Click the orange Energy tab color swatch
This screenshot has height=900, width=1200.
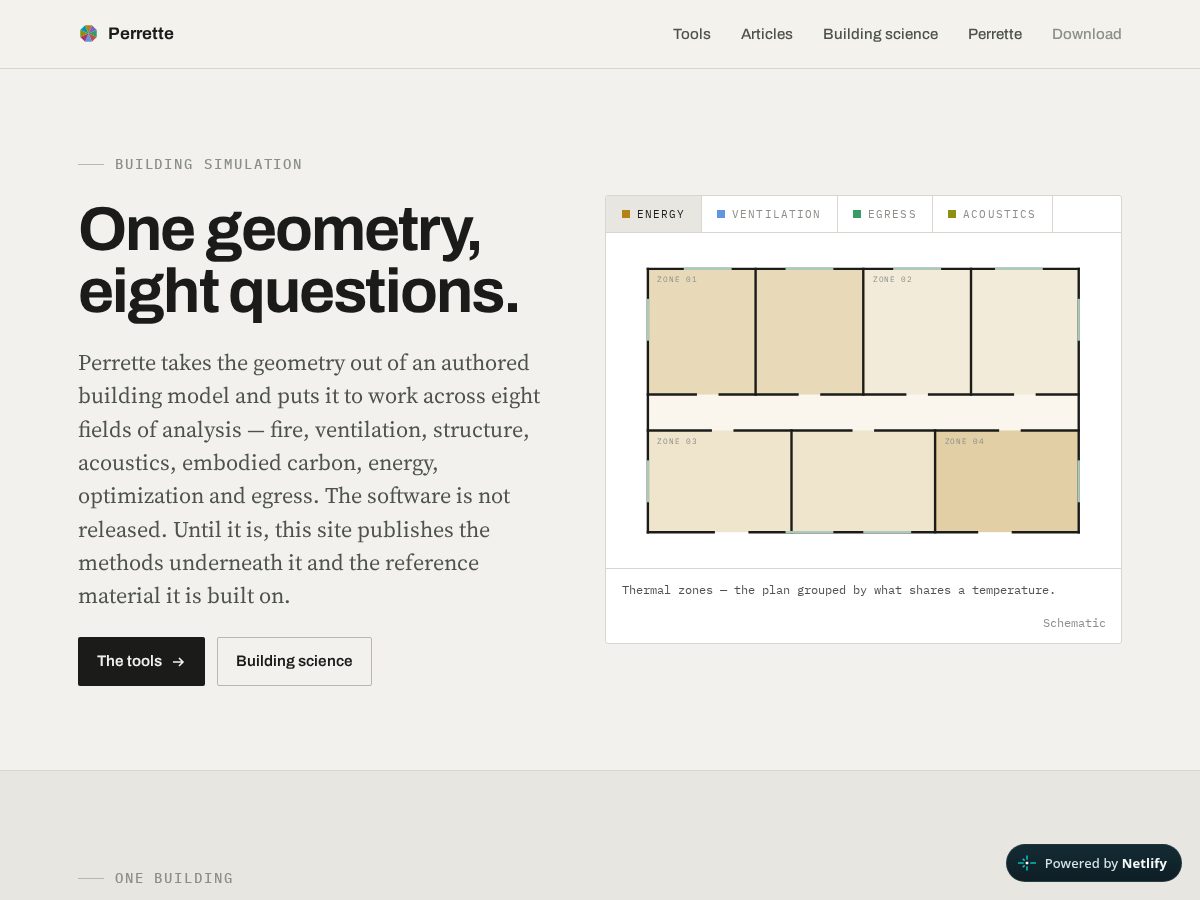point(626,214)
